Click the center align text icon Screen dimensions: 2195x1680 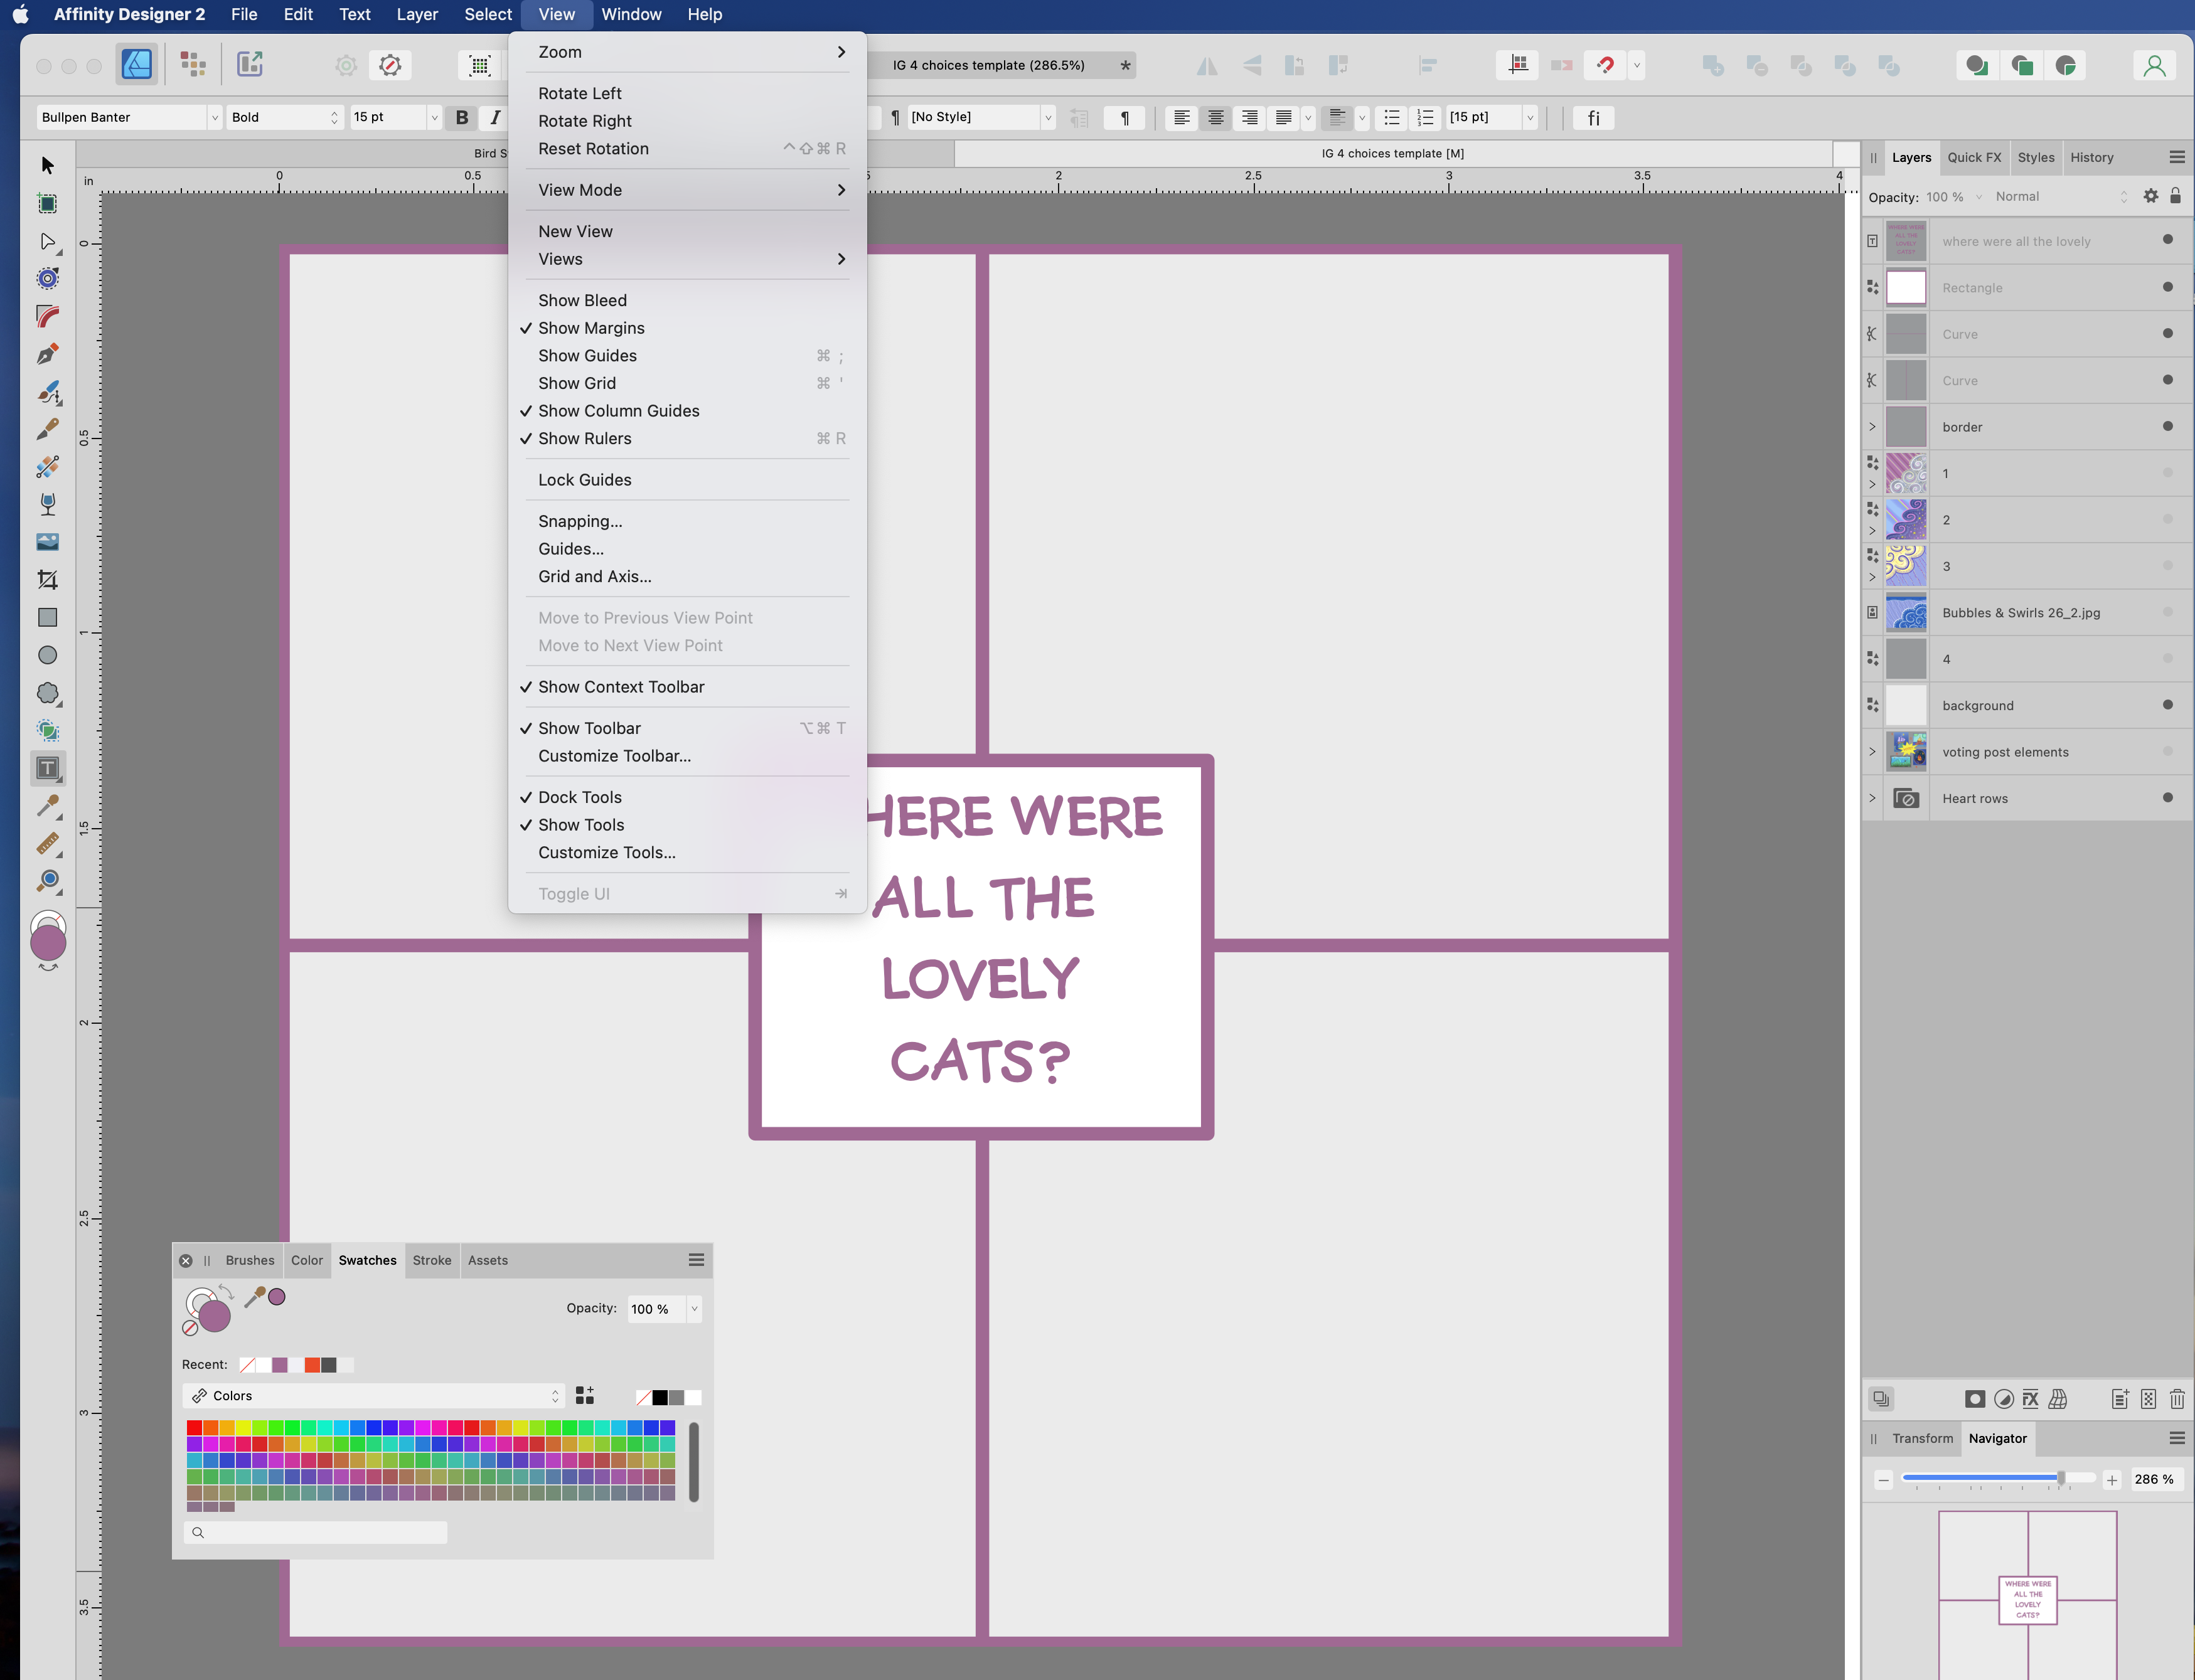point(1215,117)
